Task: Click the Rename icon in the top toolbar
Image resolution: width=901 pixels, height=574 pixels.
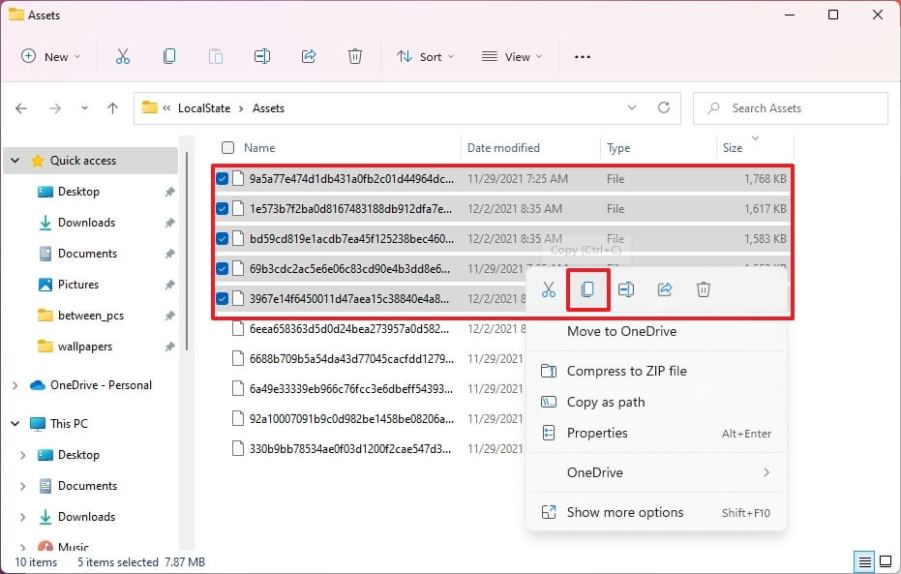Action: click(x=262, y=56)
